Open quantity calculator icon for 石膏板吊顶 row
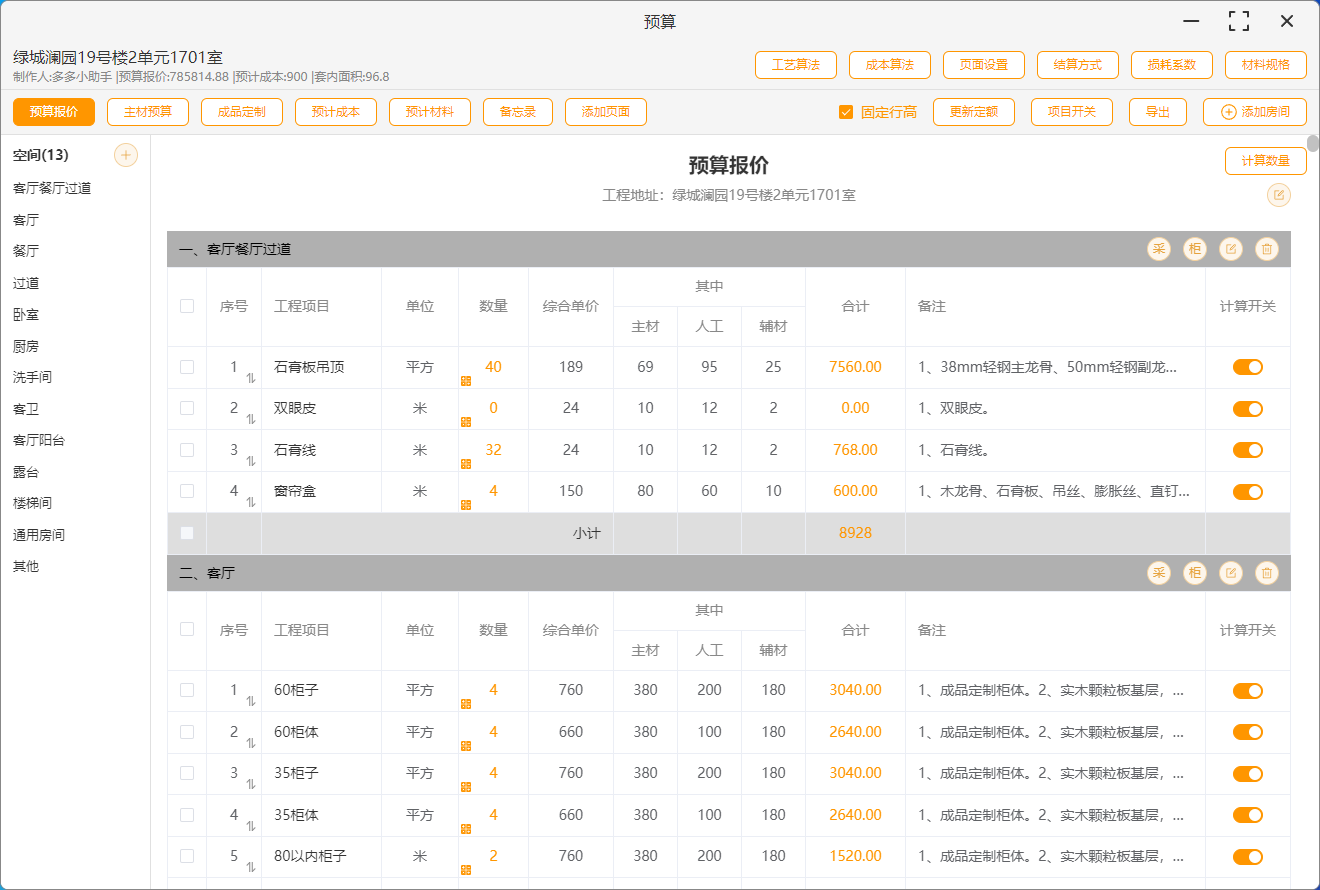This screenshot has height=890, width=1320. tap(466, 381)
